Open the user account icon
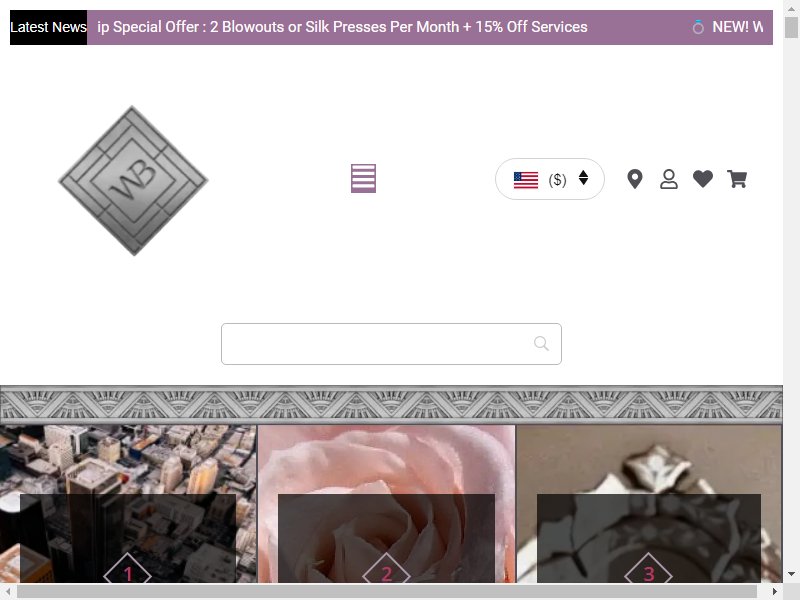This screenshot has width=800, height=600. (669, 179)
